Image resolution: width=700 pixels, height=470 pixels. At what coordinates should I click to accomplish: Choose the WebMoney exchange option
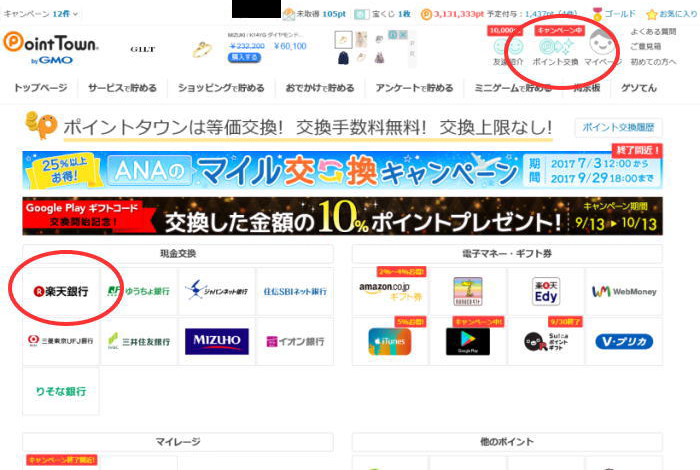pos(624,291)
